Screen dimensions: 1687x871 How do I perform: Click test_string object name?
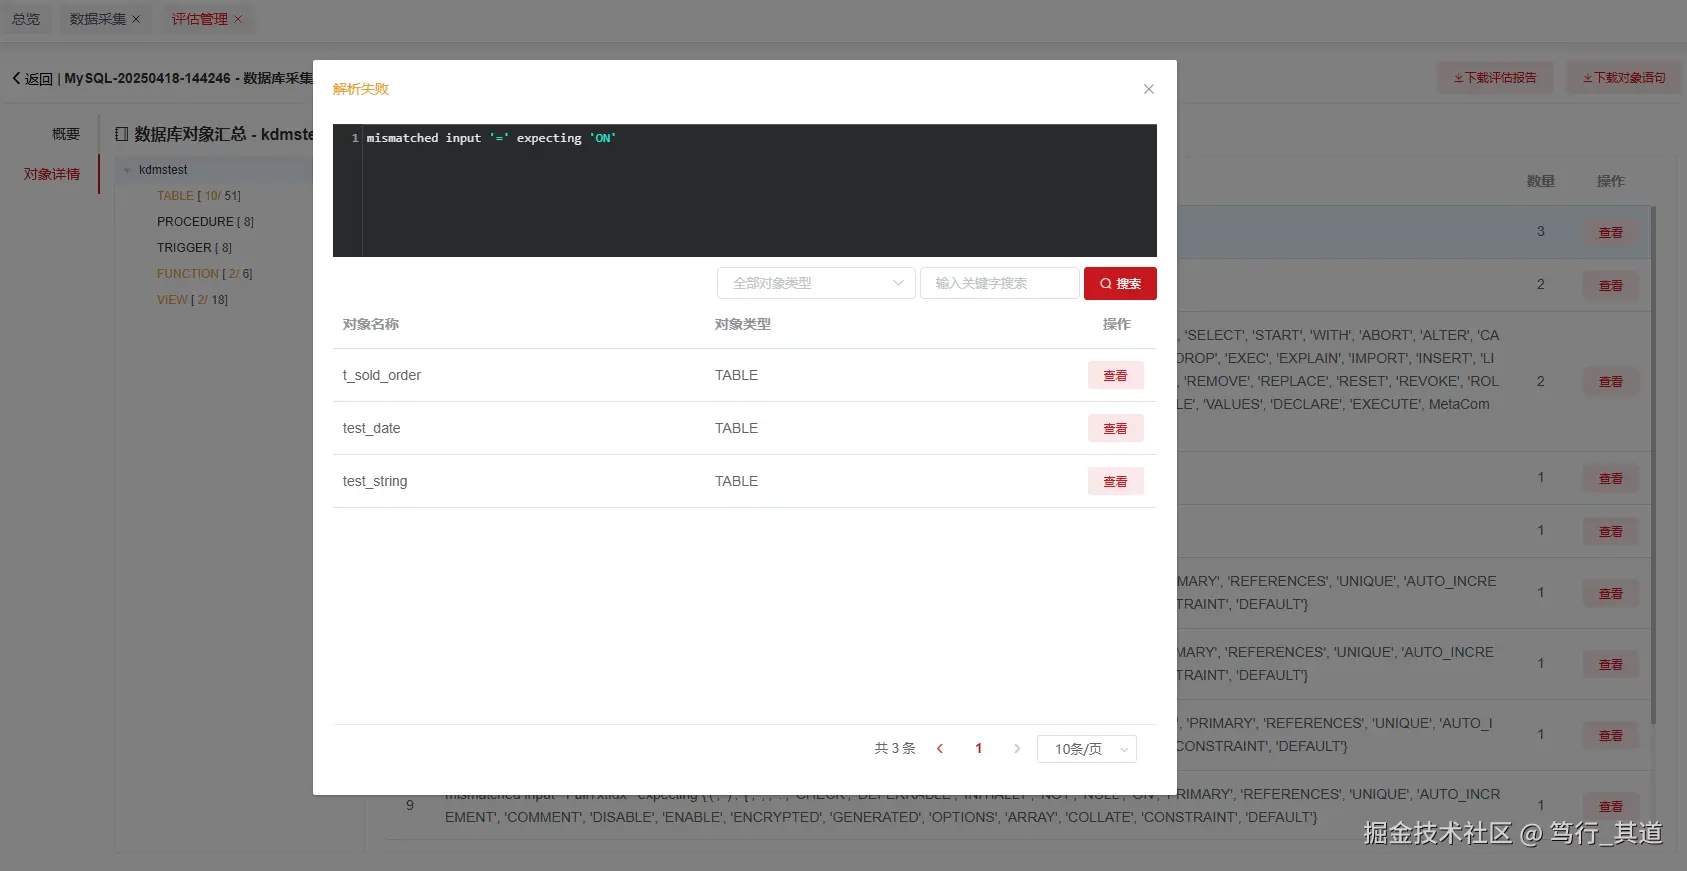(375, 481)
